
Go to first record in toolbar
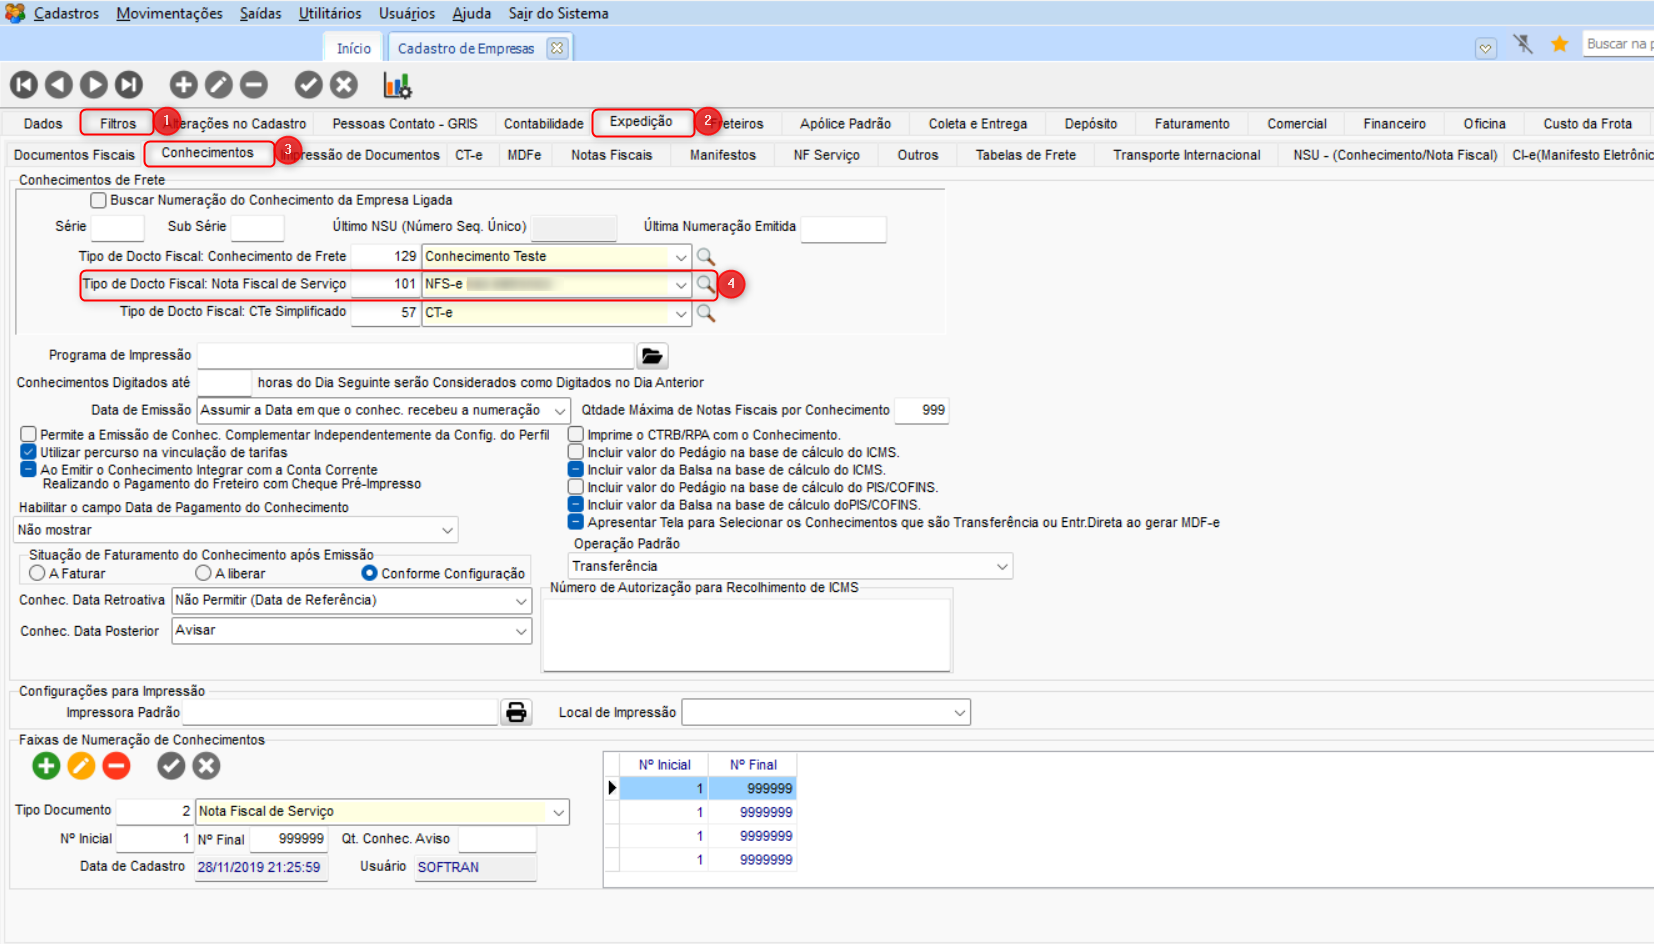[24, 85]
